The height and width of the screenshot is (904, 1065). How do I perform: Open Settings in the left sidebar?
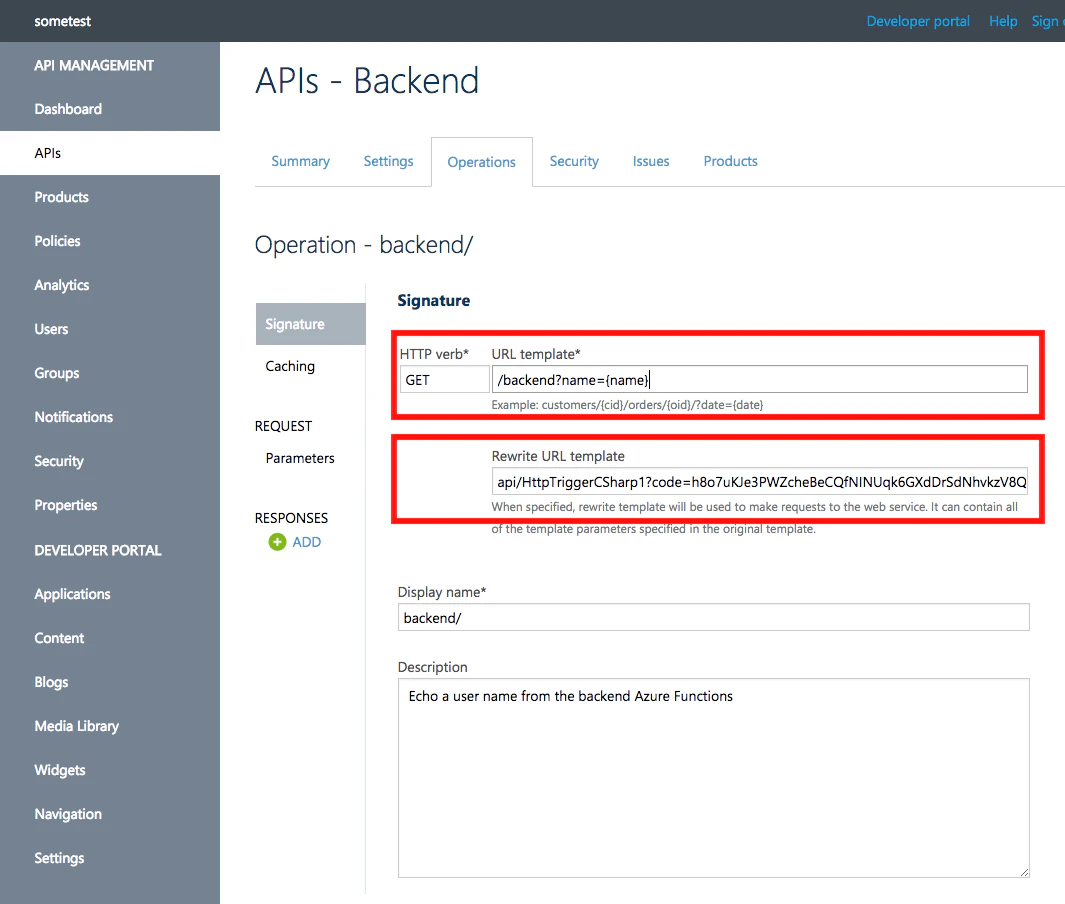coord(59,858)
